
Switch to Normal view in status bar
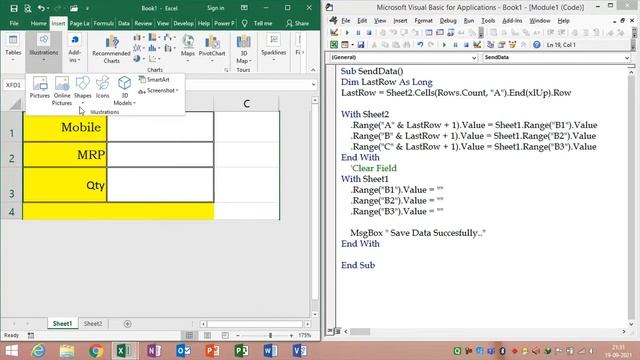tap(189, 336)
